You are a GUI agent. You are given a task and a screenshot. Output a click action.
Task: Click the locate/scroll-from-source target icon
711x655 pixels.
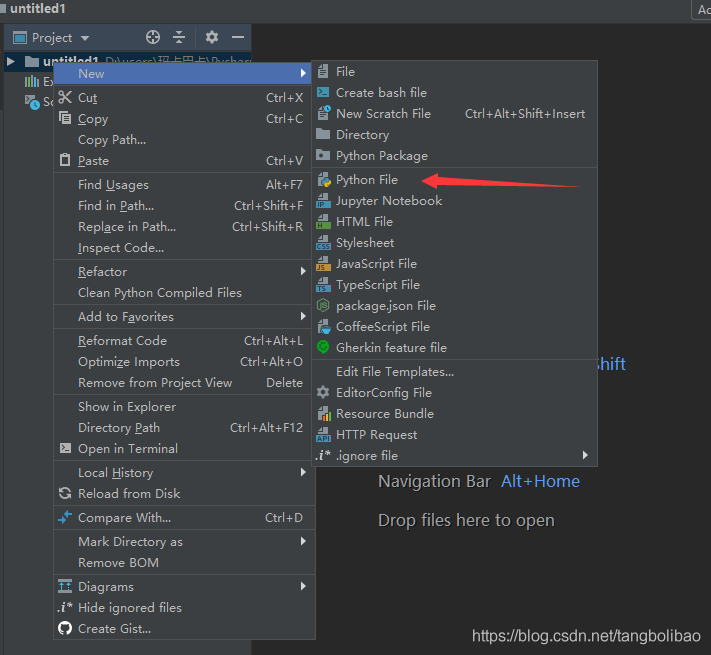pos(153,37)
